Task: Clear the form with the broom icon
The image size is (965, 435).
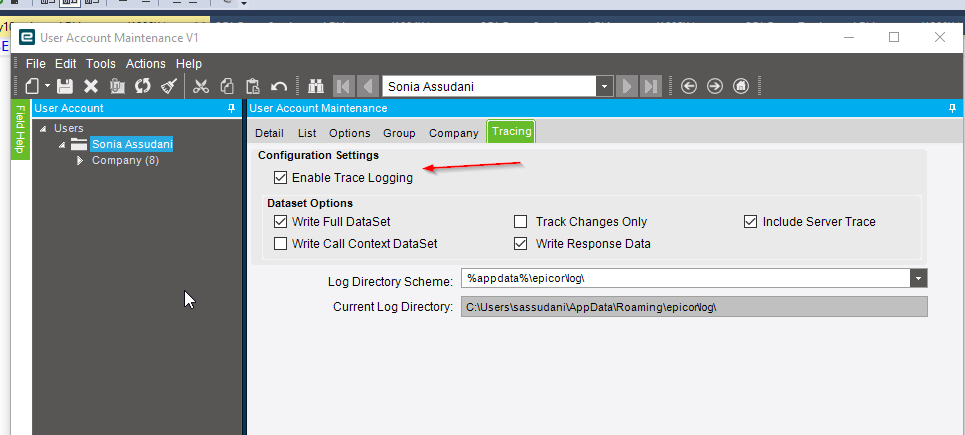Action: coord(169,86)
